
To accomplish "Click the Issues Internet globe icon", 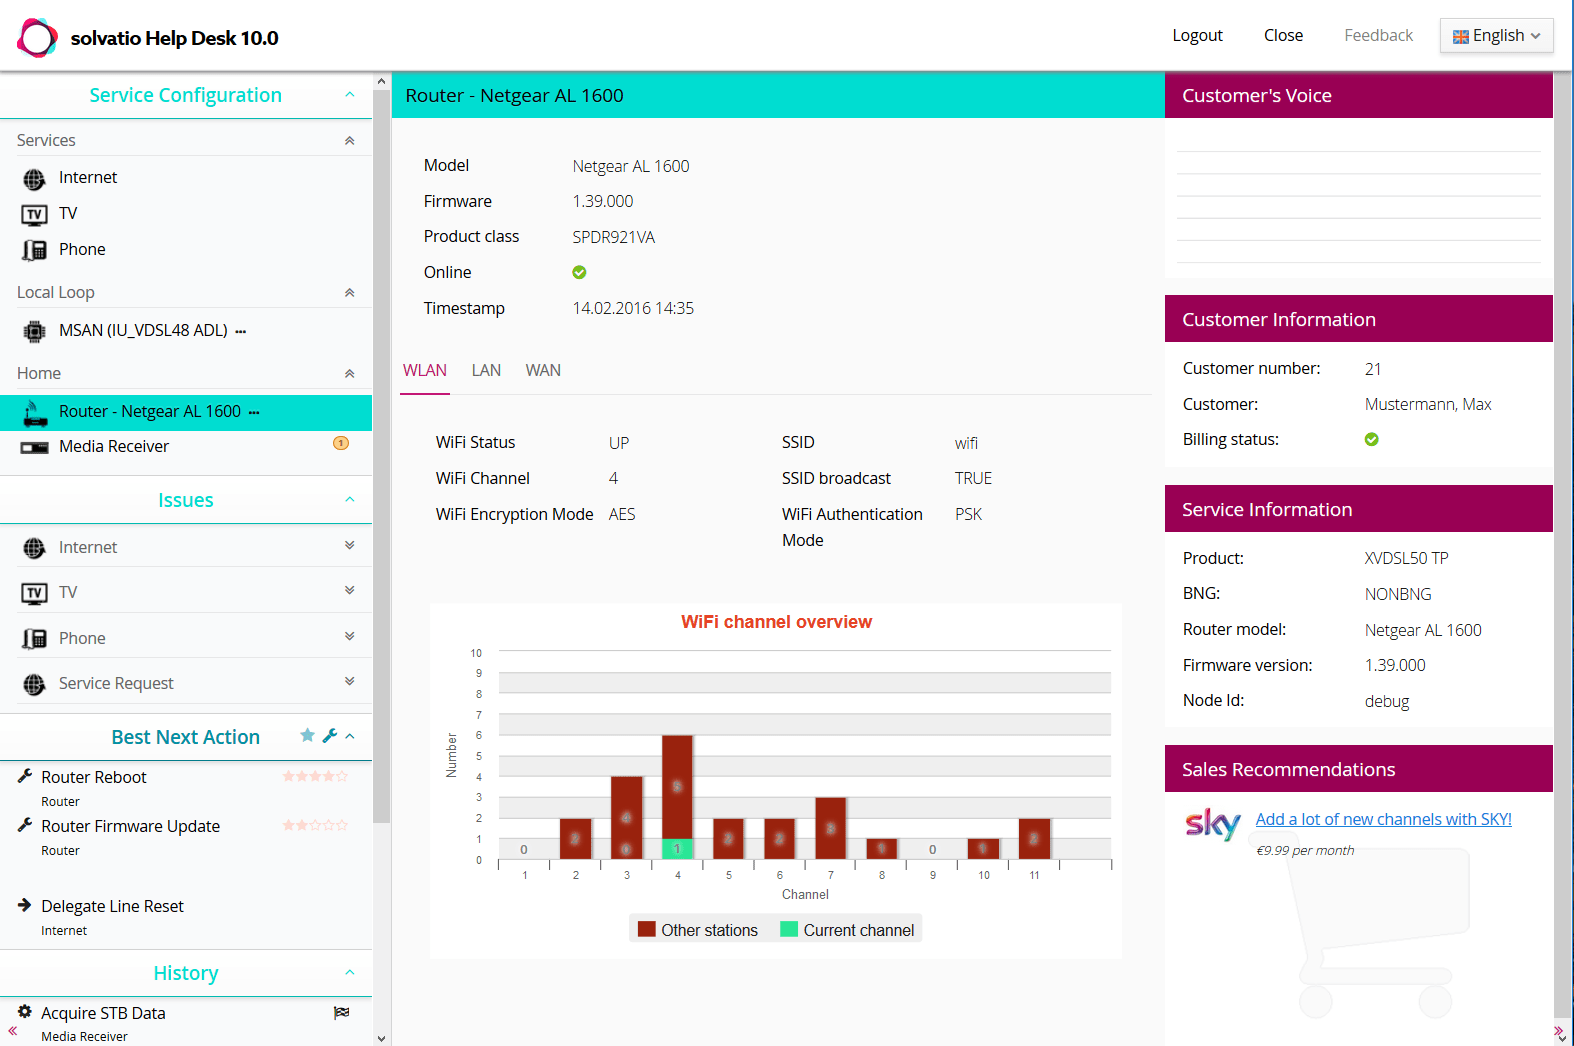I will [x=34, y=548].
